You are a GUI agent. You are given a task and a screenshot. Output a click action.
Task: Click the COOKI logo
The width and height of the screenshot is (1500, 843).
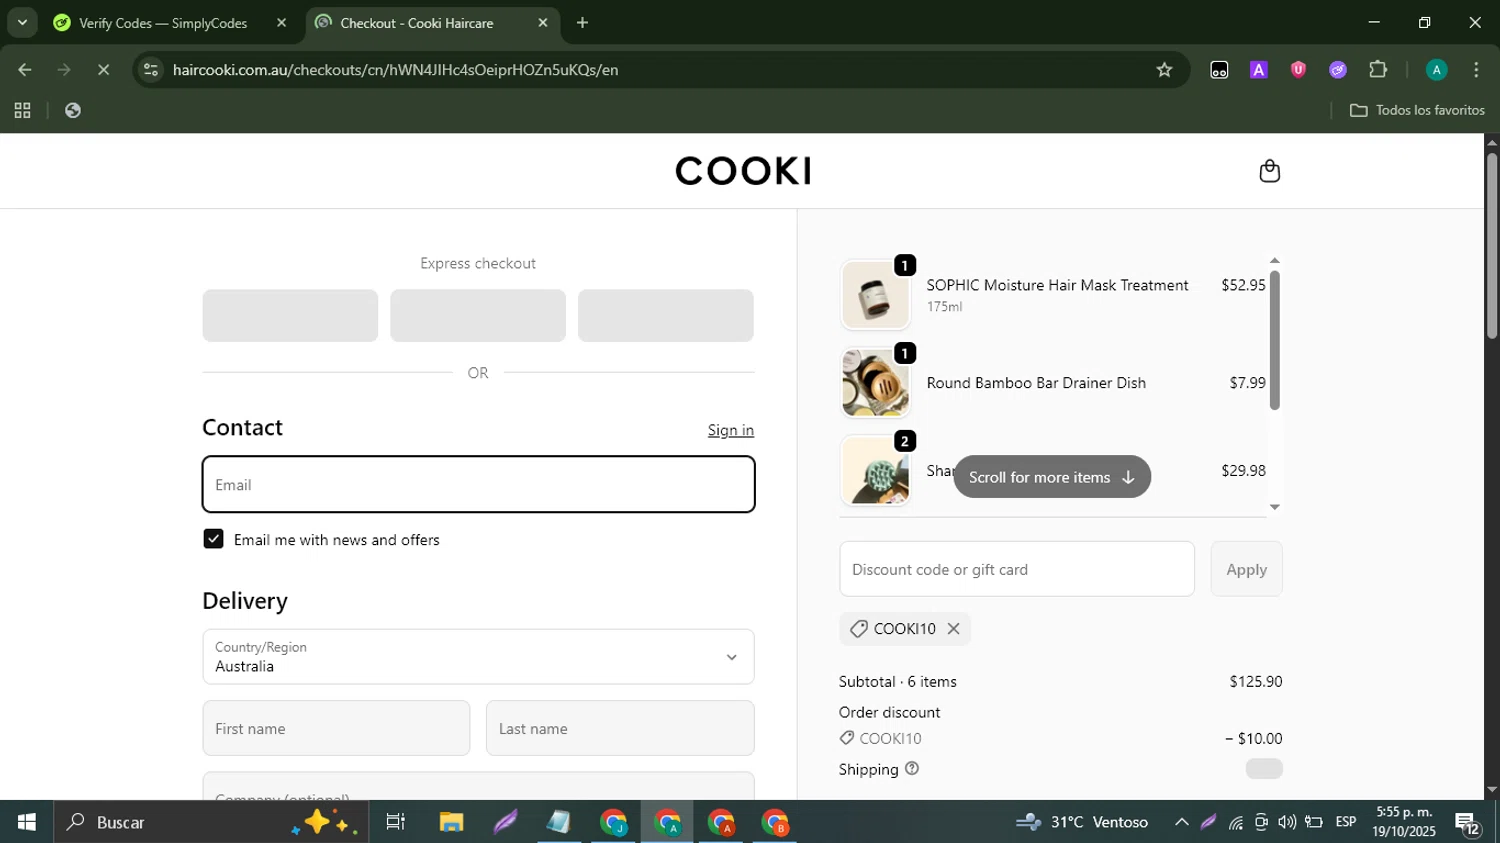click(743, 171)
